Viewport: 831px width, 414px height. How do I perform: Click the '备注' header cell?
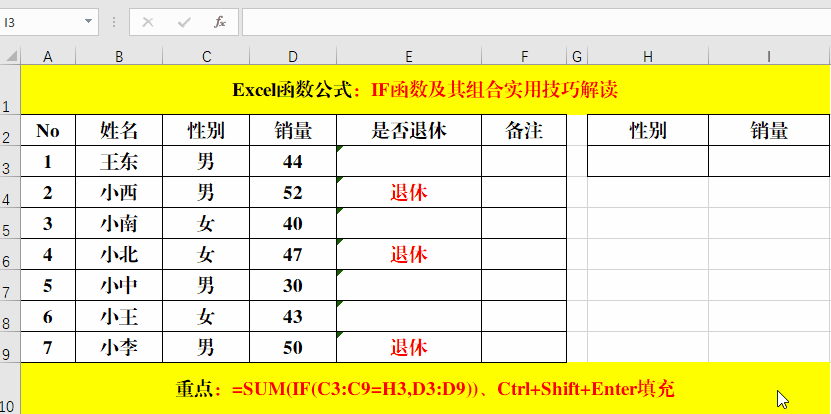[524, 130]
